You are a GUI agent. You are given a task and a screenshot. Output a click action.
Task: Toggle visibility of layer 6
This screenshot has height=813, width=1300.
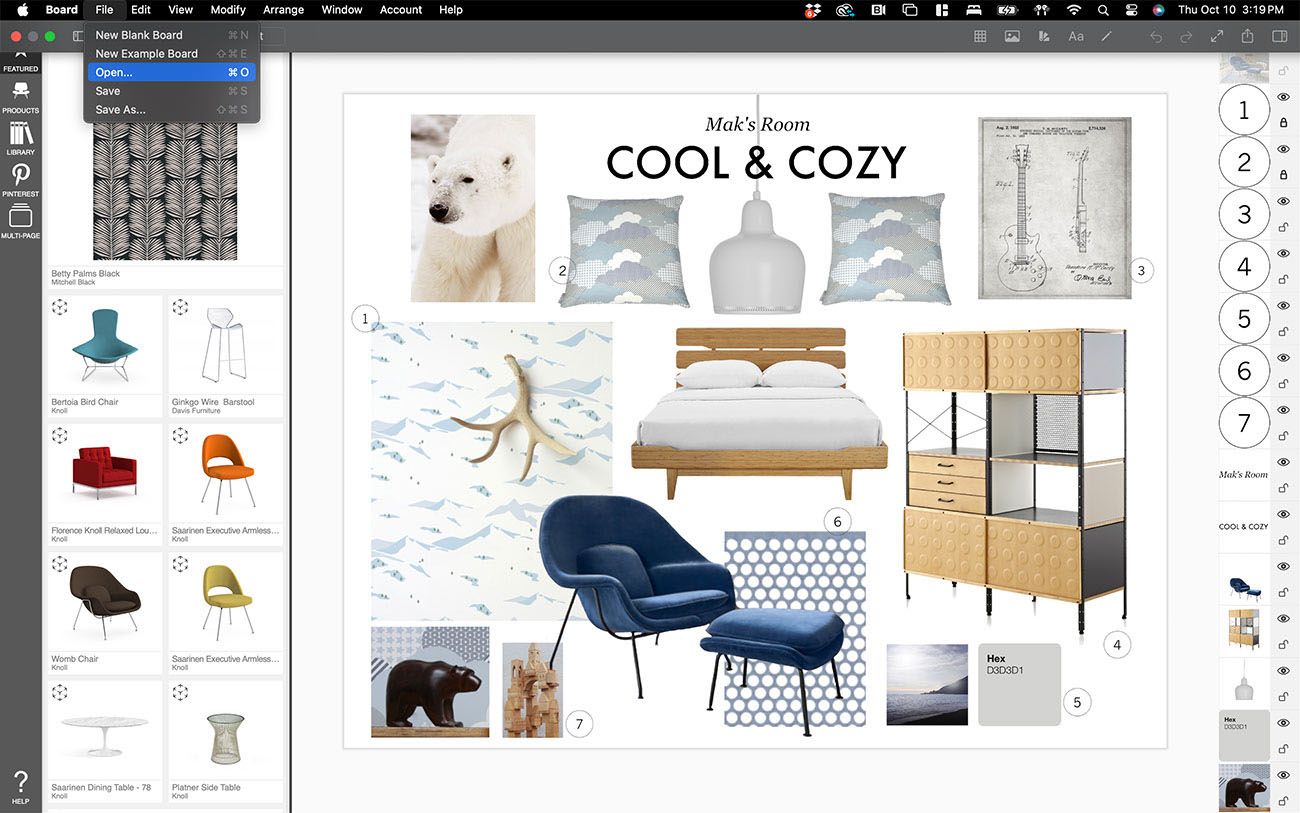tap(1284, 357)
